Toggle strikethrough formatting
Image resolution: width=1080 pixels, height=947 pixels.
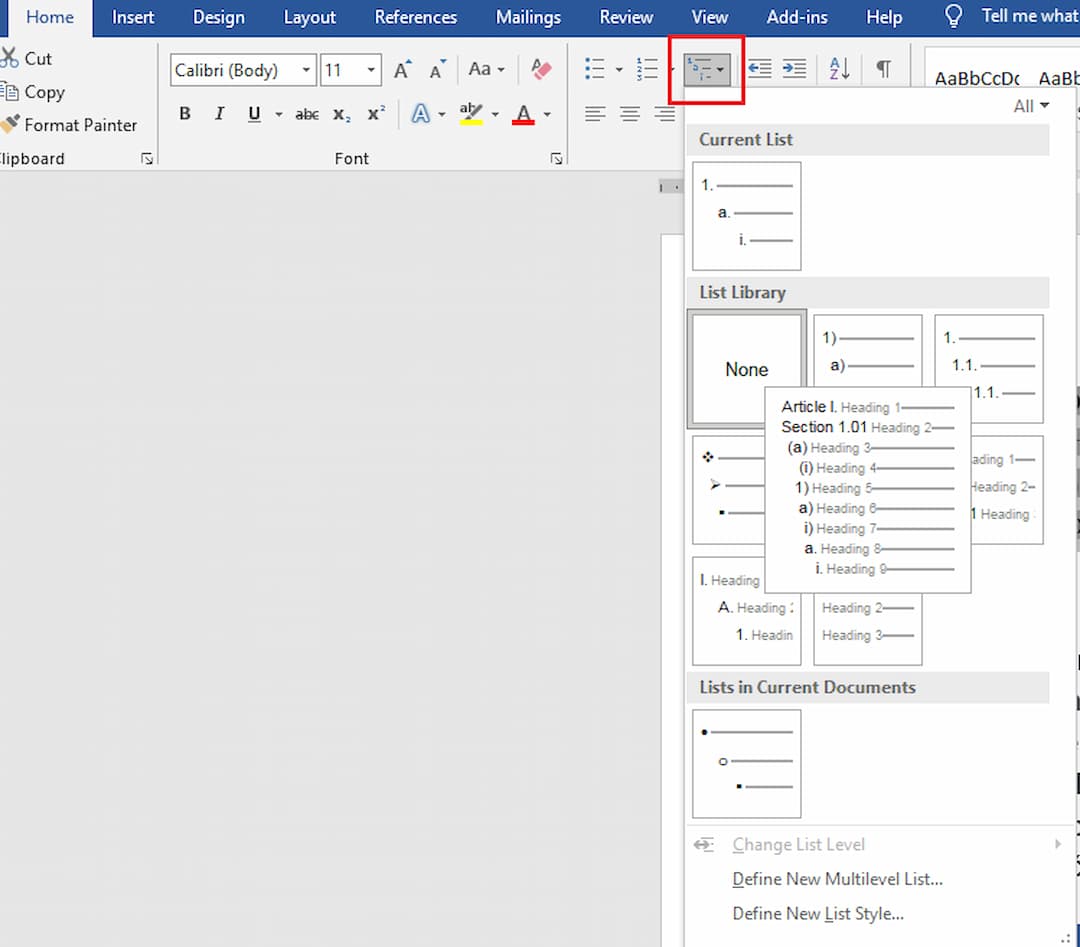click(307, 114)
